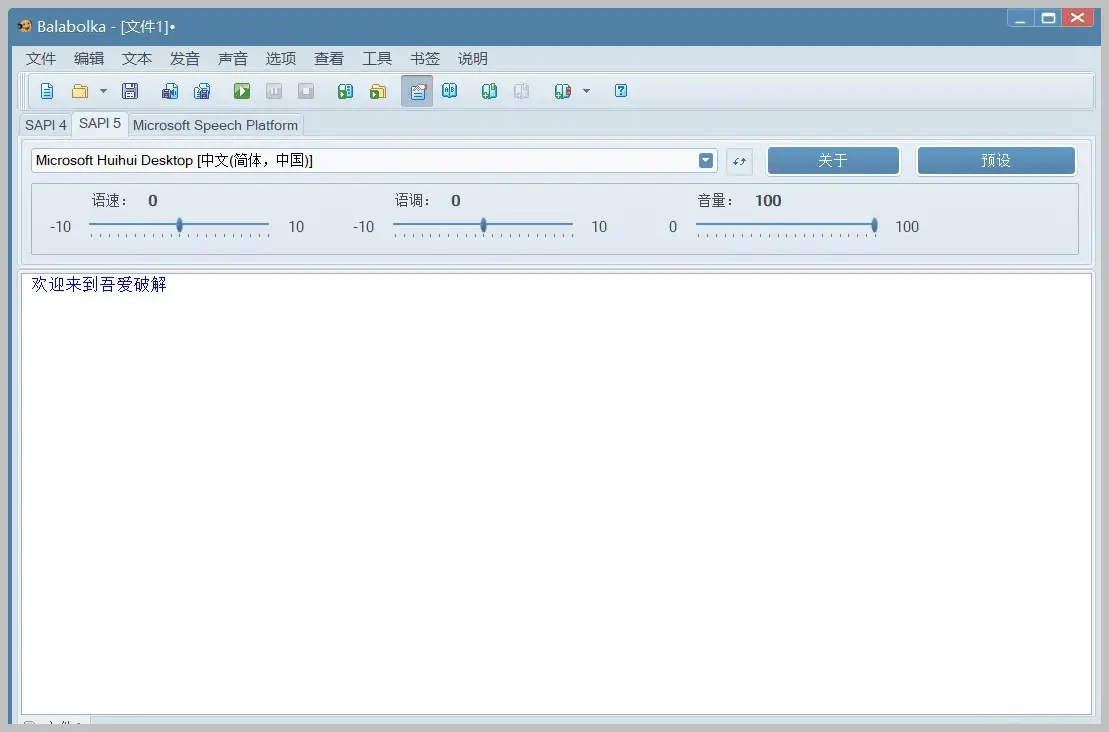Image resolution: width=1109 pixels, height=732 pixels.
Task: Click the 预设 button
Action: [996, 161]
